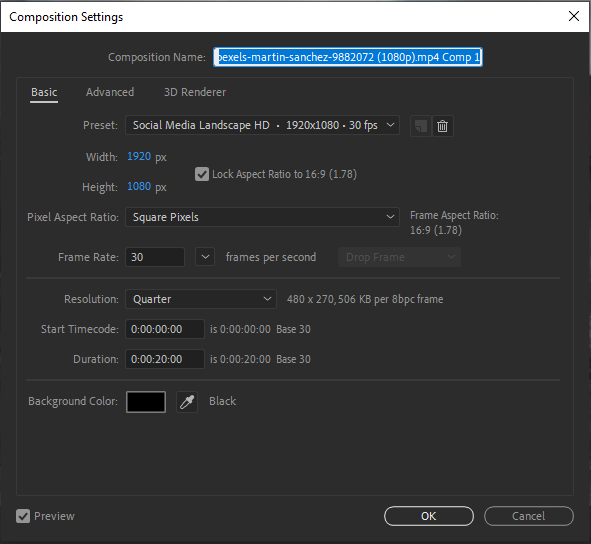This screenshot has width=591, height=544.
Task: Toggle Lock Aspect Ratio checkbox
Action: [202, 174]
